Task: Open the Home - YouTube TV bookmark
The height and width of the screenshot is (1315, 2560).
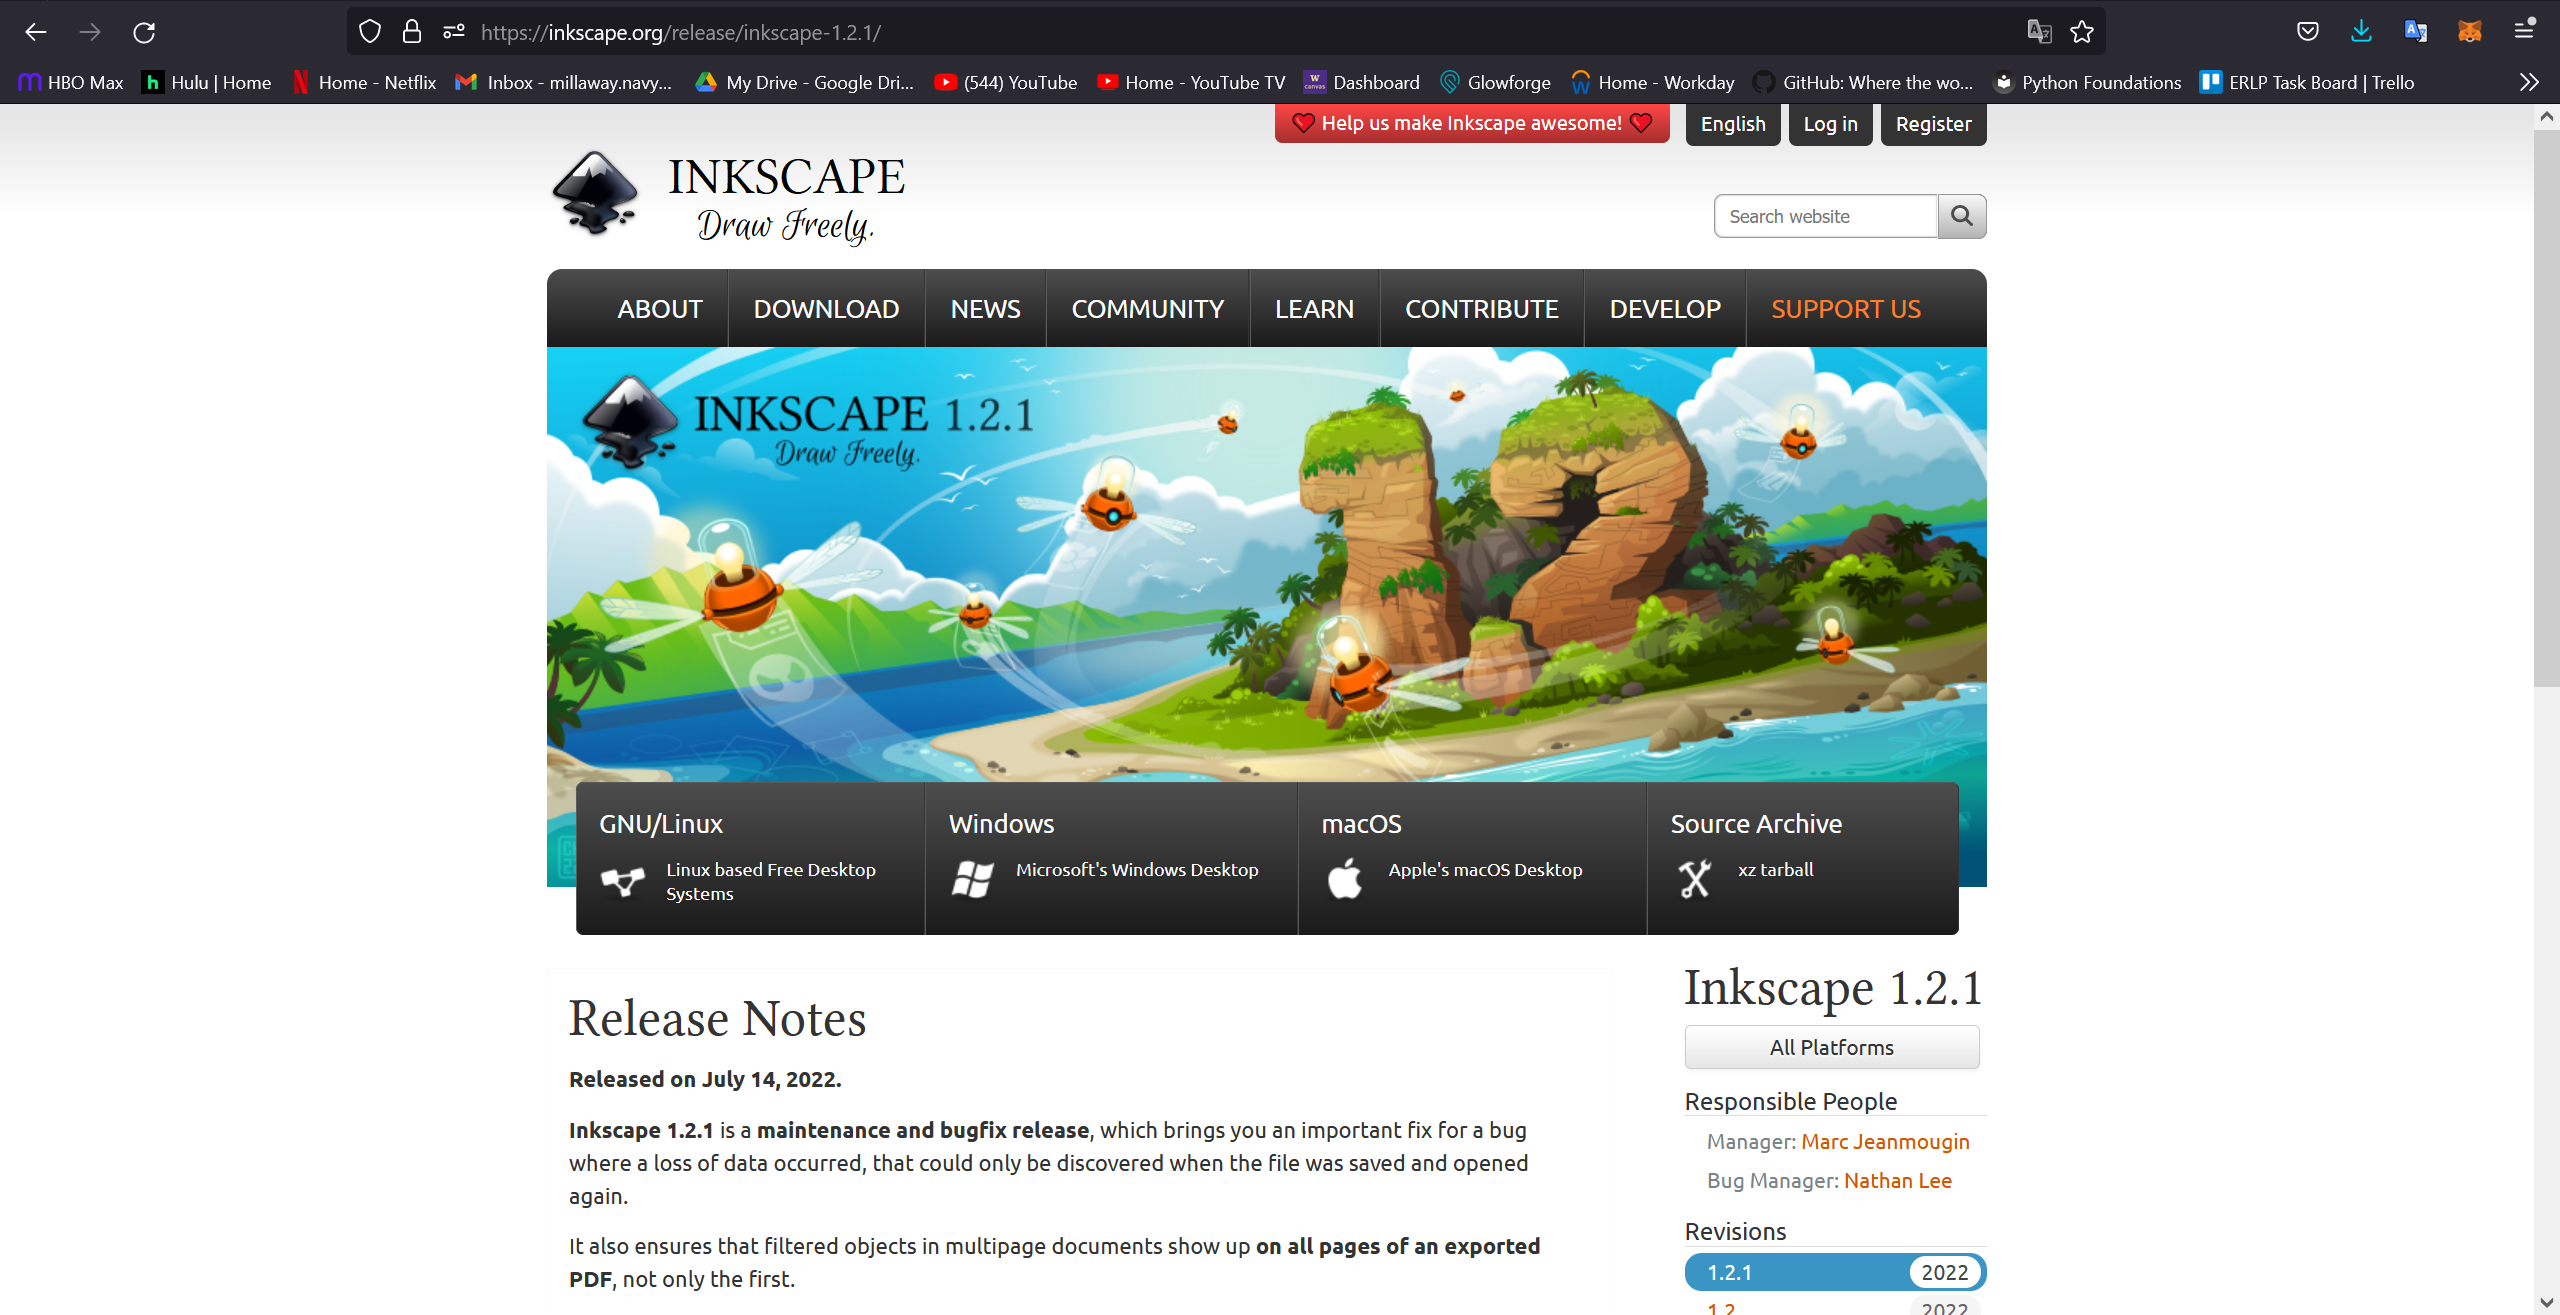Action: tap(1191, 82)
